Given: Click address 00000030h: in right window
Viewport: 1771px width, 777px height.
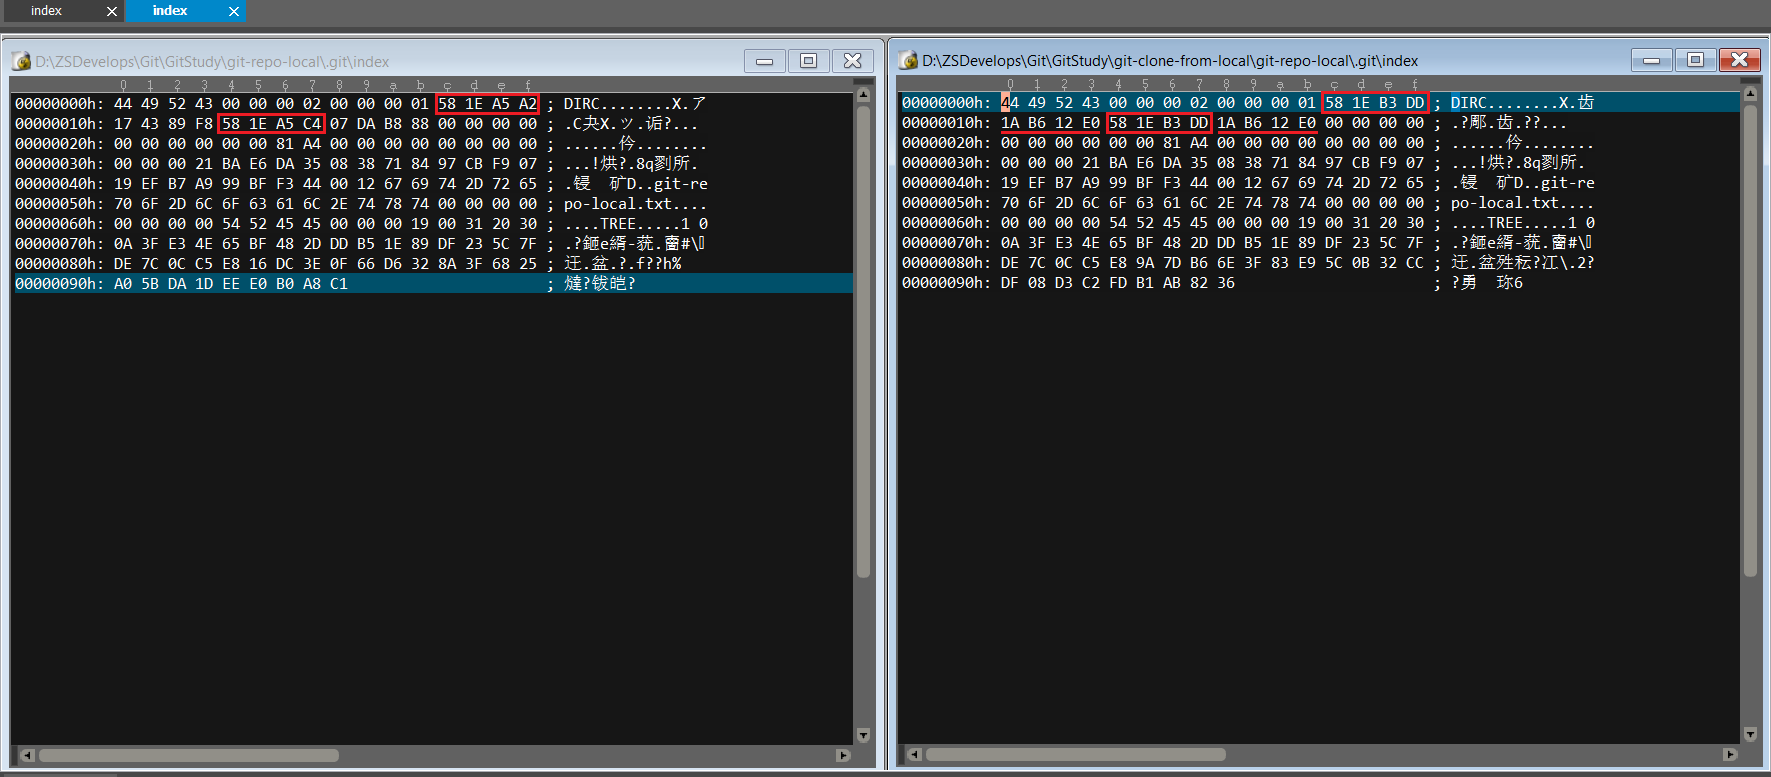Looking at the screenshot, I should (x=947, y=163).
